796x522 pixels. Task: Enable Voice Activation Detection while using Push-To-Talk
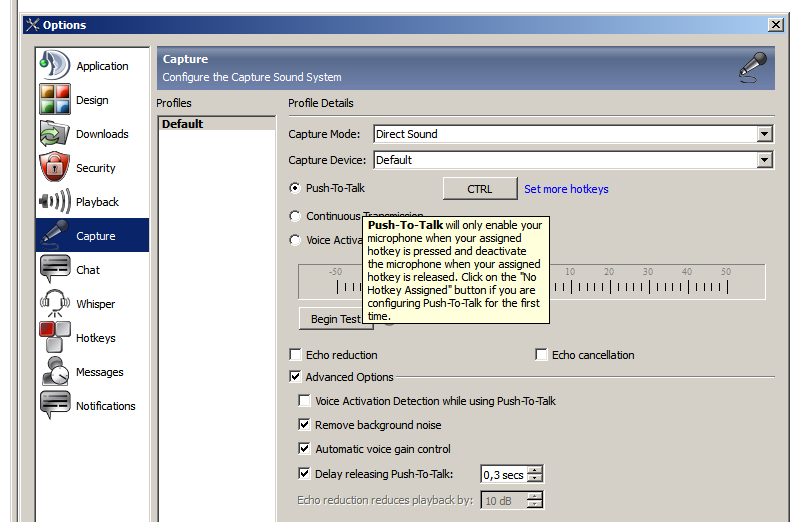pos(304,400)
